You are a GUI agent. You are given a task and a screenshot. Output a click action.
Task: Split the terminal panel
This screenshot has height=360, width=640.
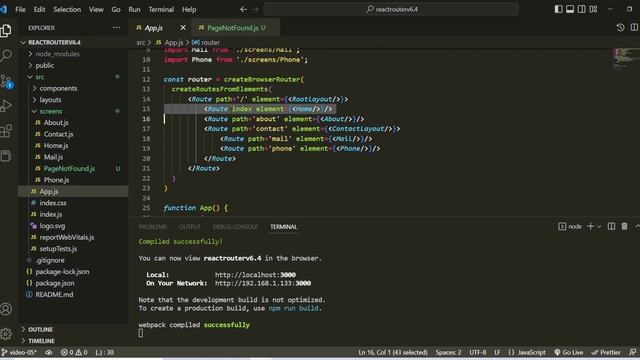(611, 226)
